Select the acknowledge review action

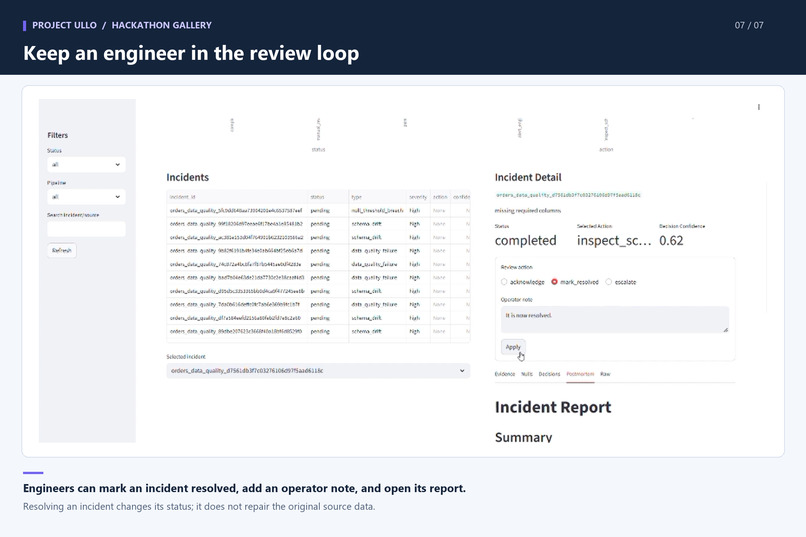pyautogui.click(x=523, y=282)
